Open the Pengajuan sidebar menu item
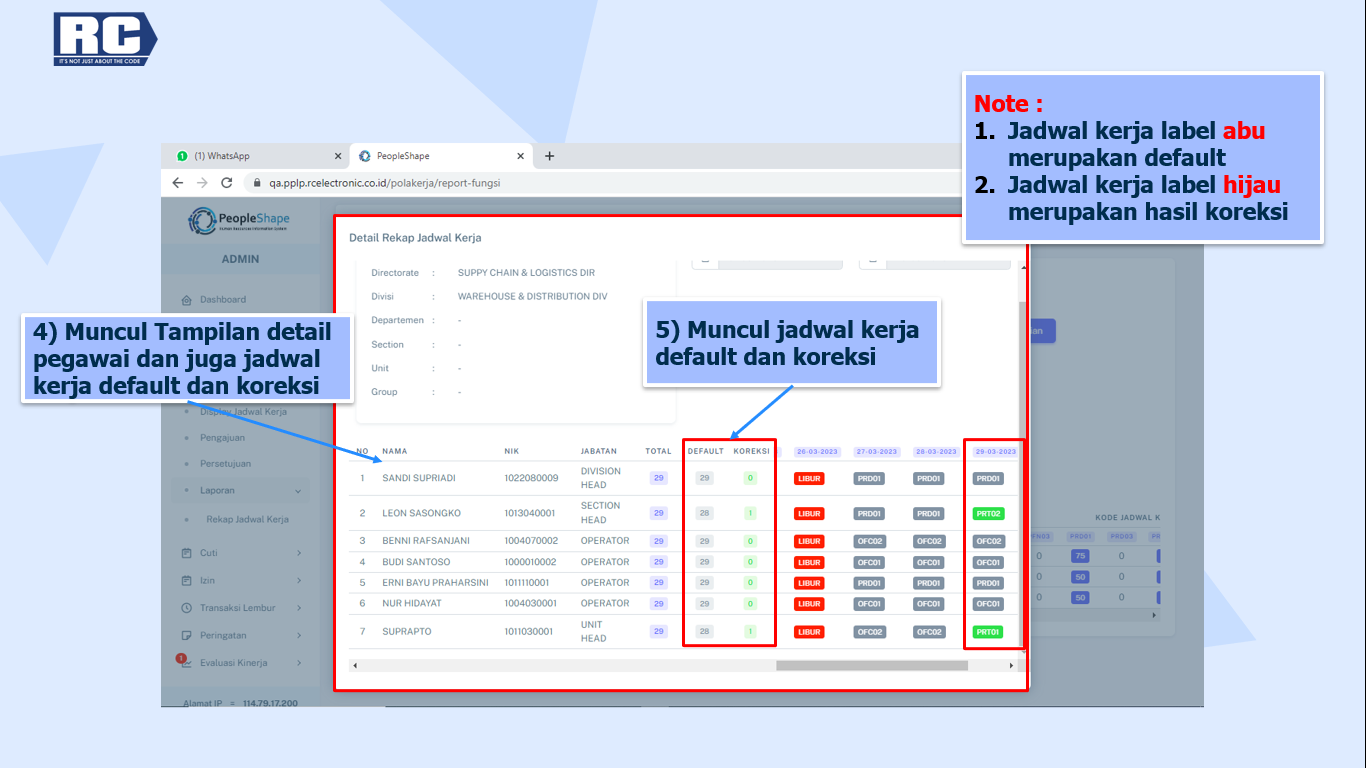 coord(222,438)
